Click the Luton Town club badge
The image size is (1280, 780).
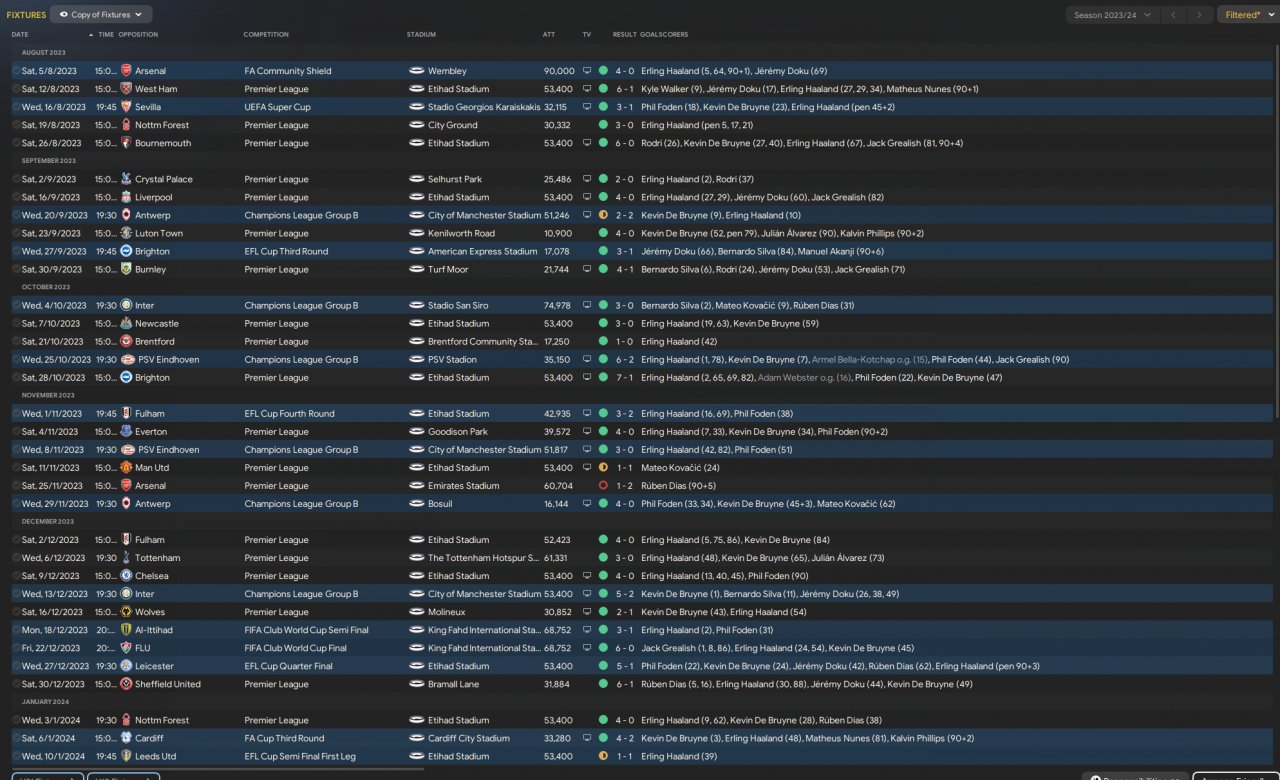(126, 233)
